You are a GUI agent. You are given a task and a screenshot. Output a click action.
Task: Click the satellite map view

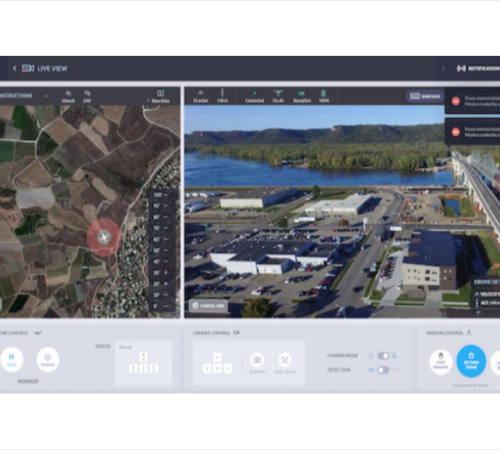(90, 212)
